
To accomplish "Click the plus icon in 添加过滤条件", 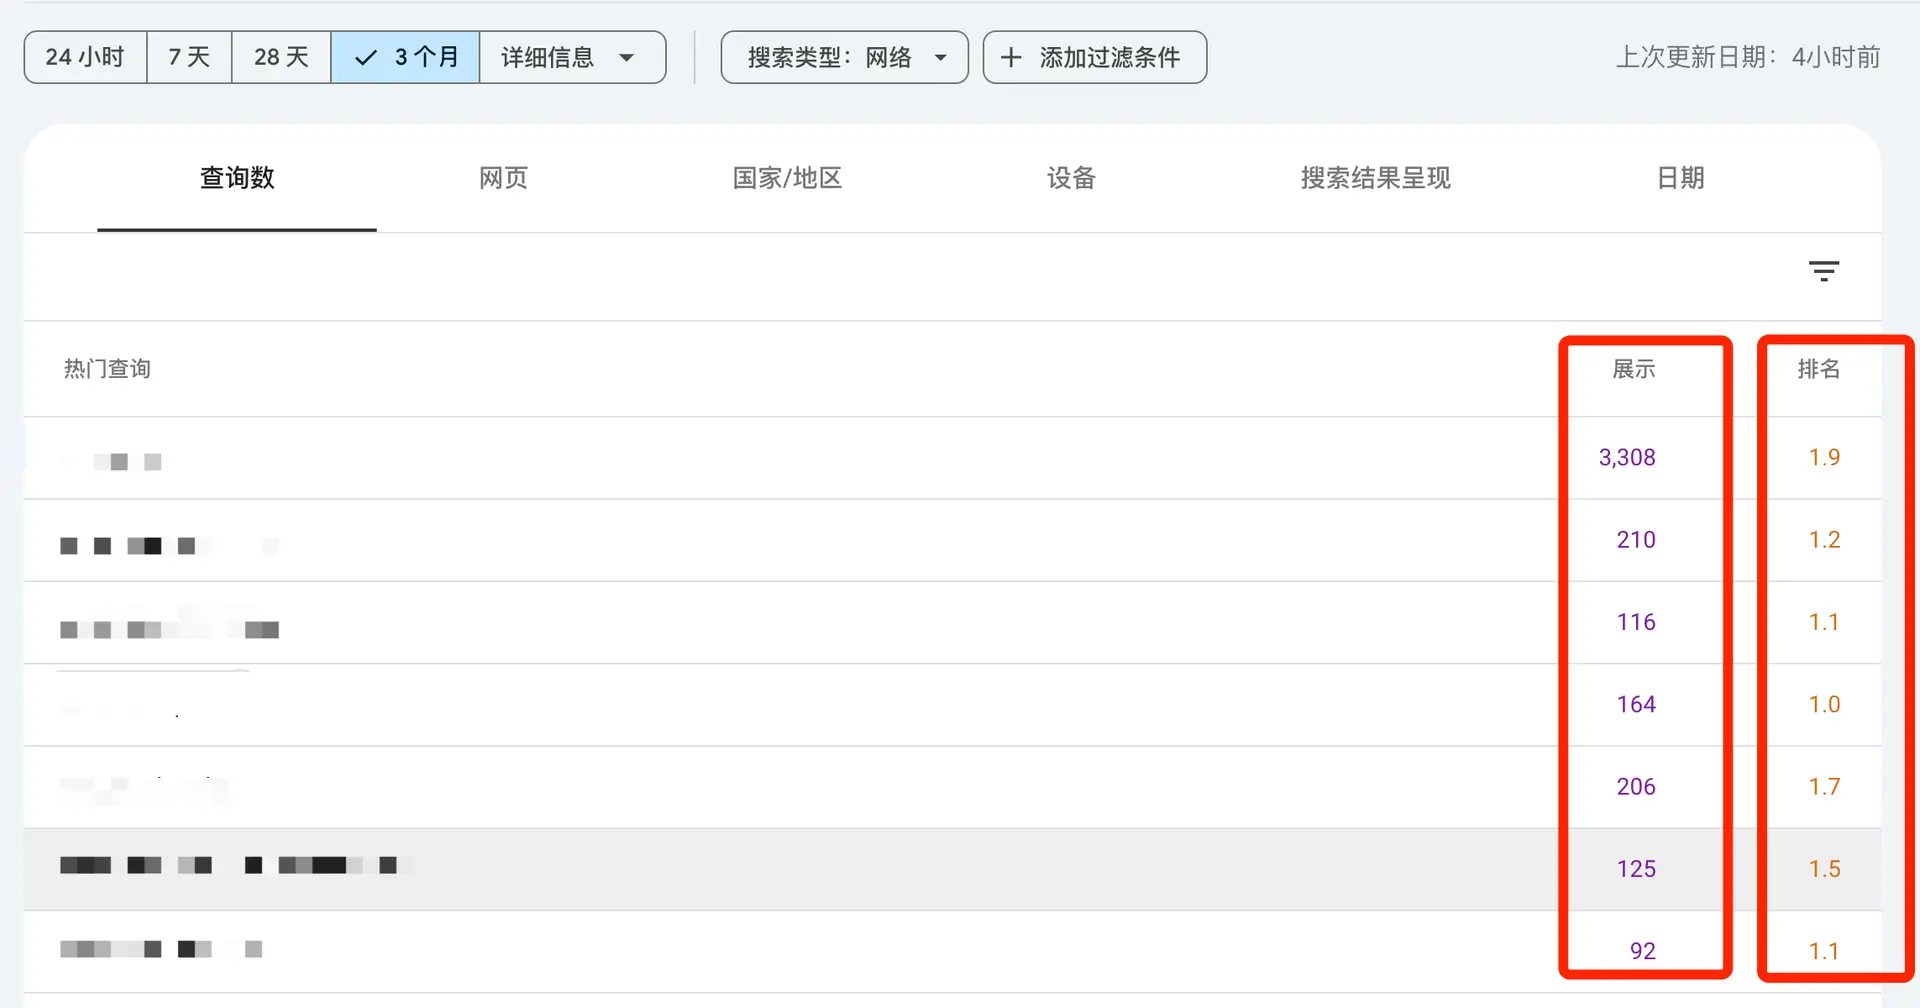I will (1011, 57).
